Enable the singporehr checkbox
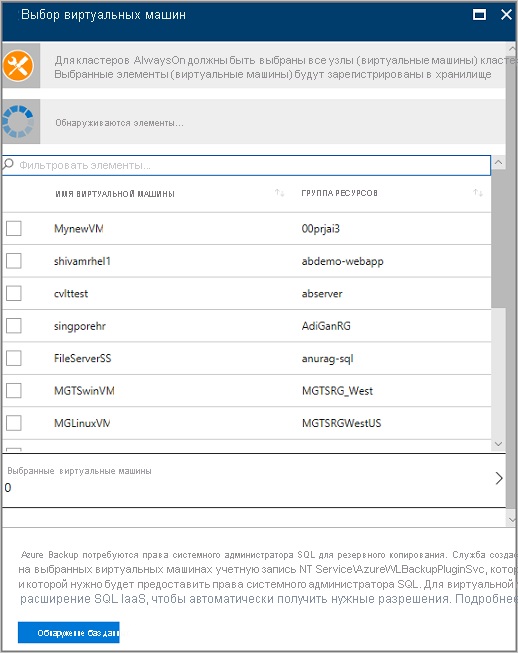This screenshot has width=518, height=653. 14,326
